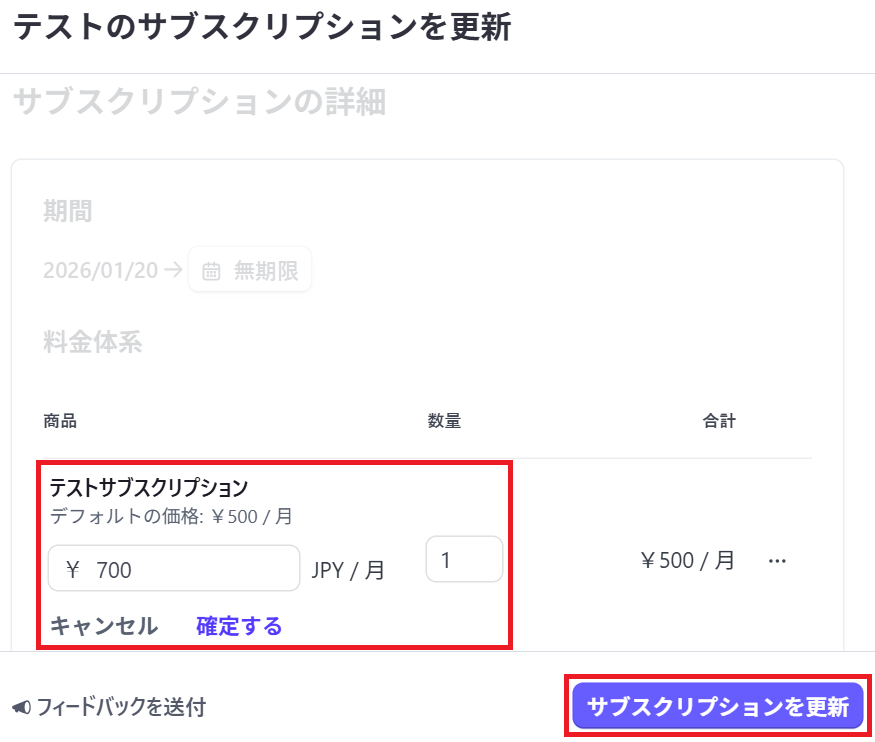The height and width of the screenshot is (742, 875).
Task: Open the フィードバックを送付 link
Action: [121, 708]
